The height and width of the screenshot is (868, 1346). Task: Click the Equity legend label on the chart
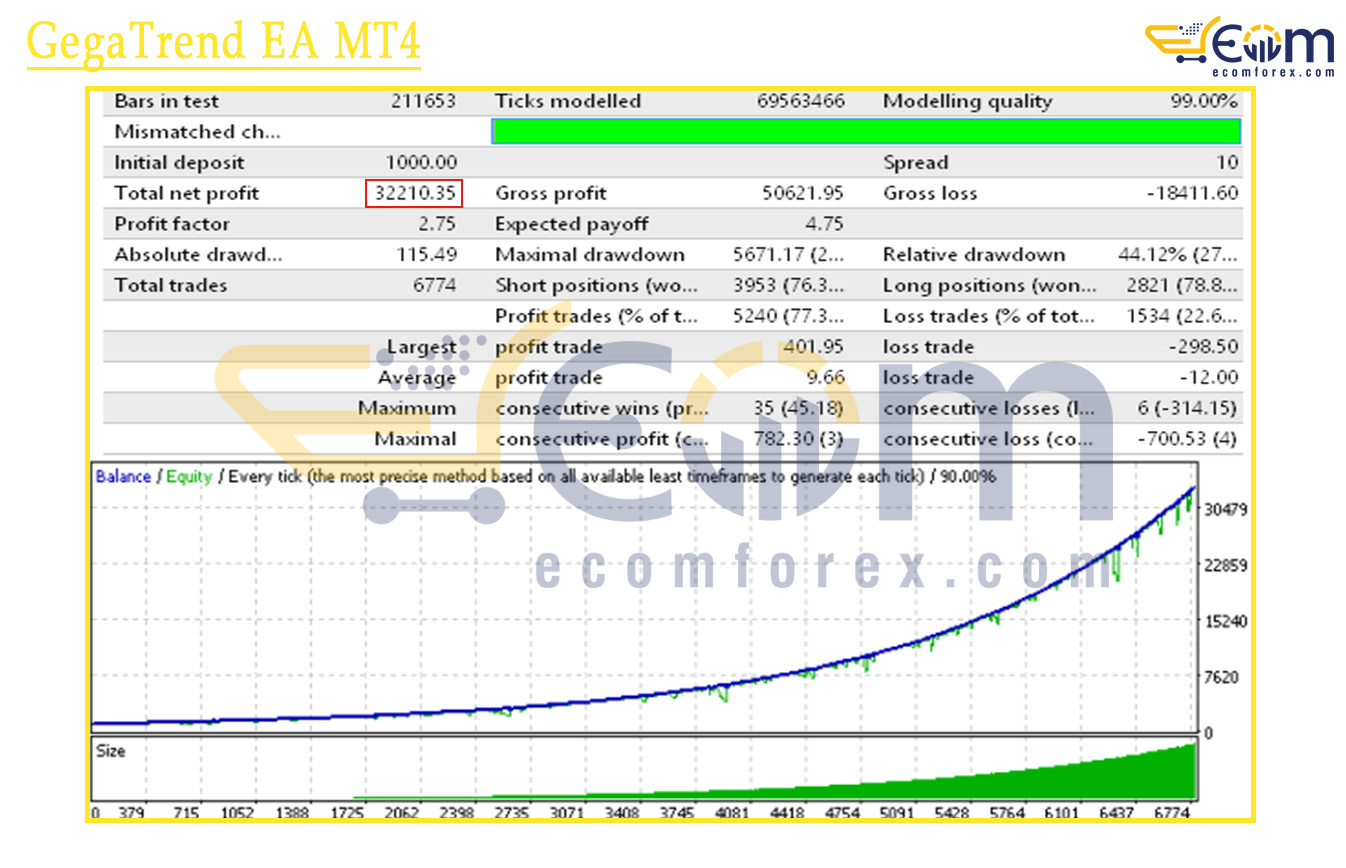[x=189, y=477]
